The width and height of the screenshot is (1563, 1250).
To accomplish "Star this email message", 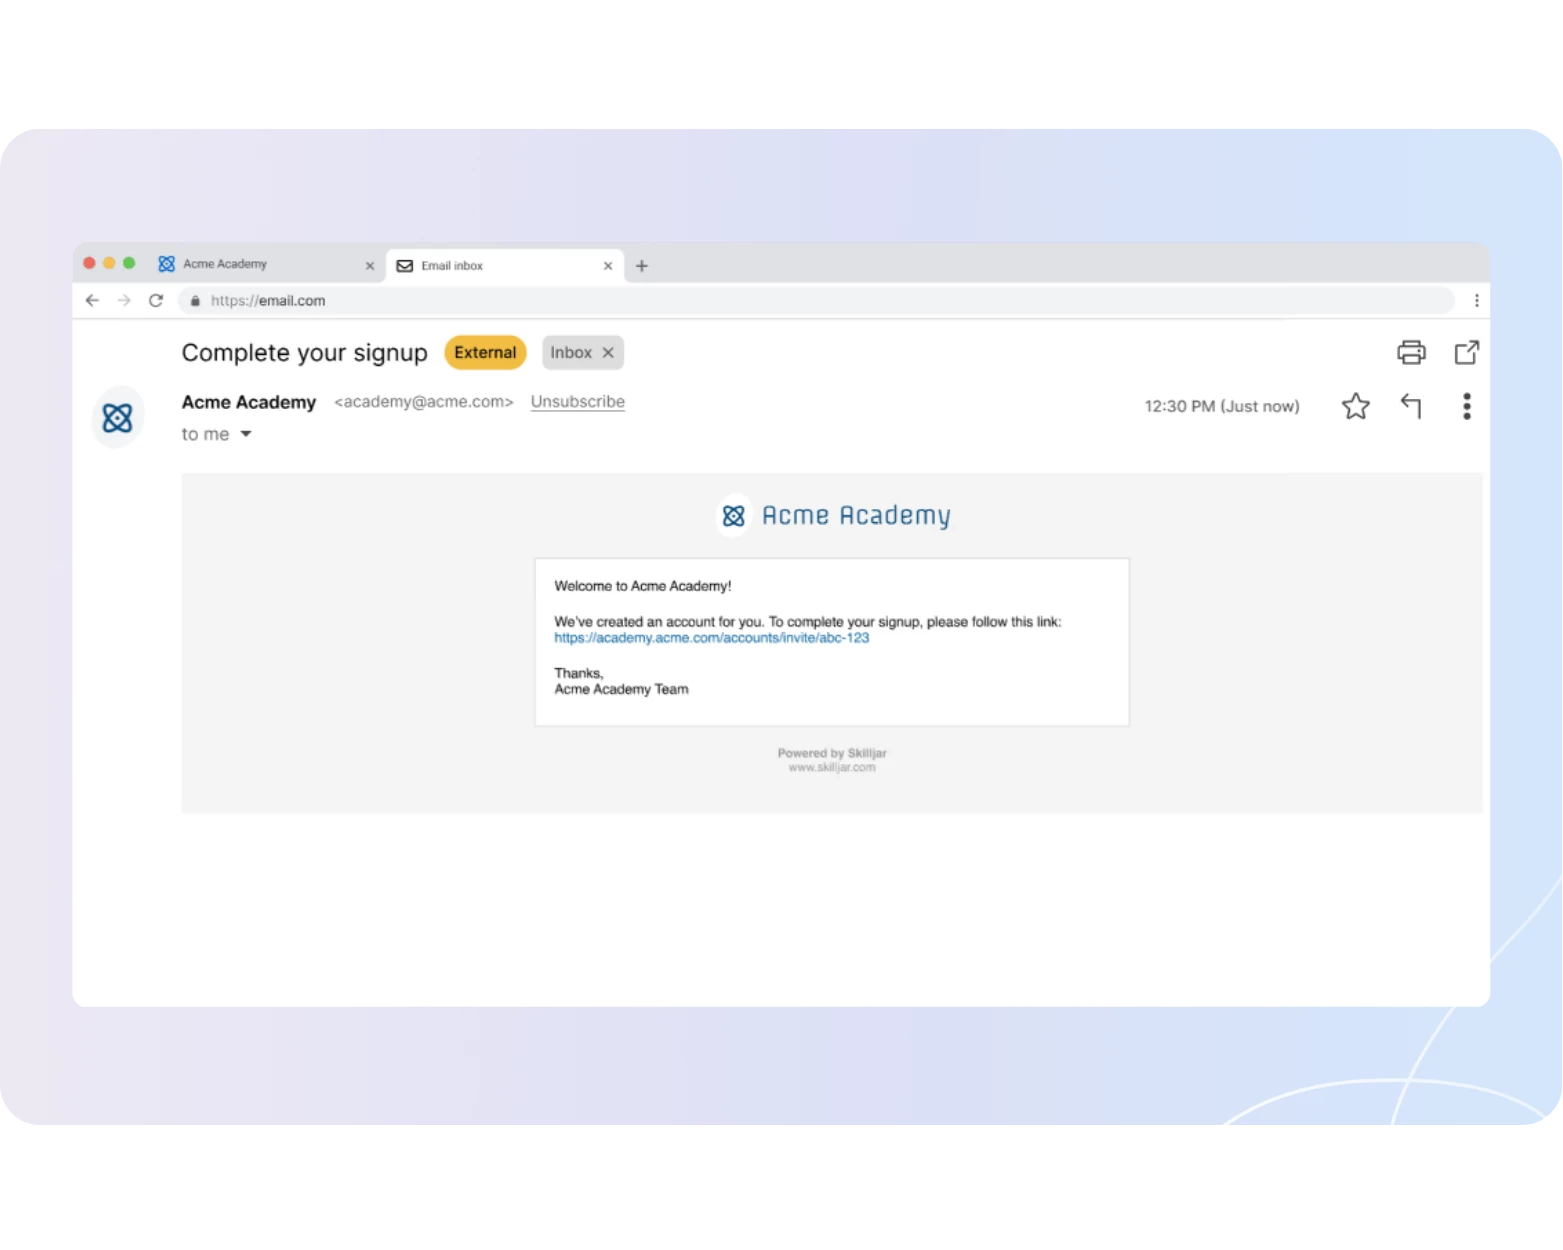I will click(x=1355, y=406).
